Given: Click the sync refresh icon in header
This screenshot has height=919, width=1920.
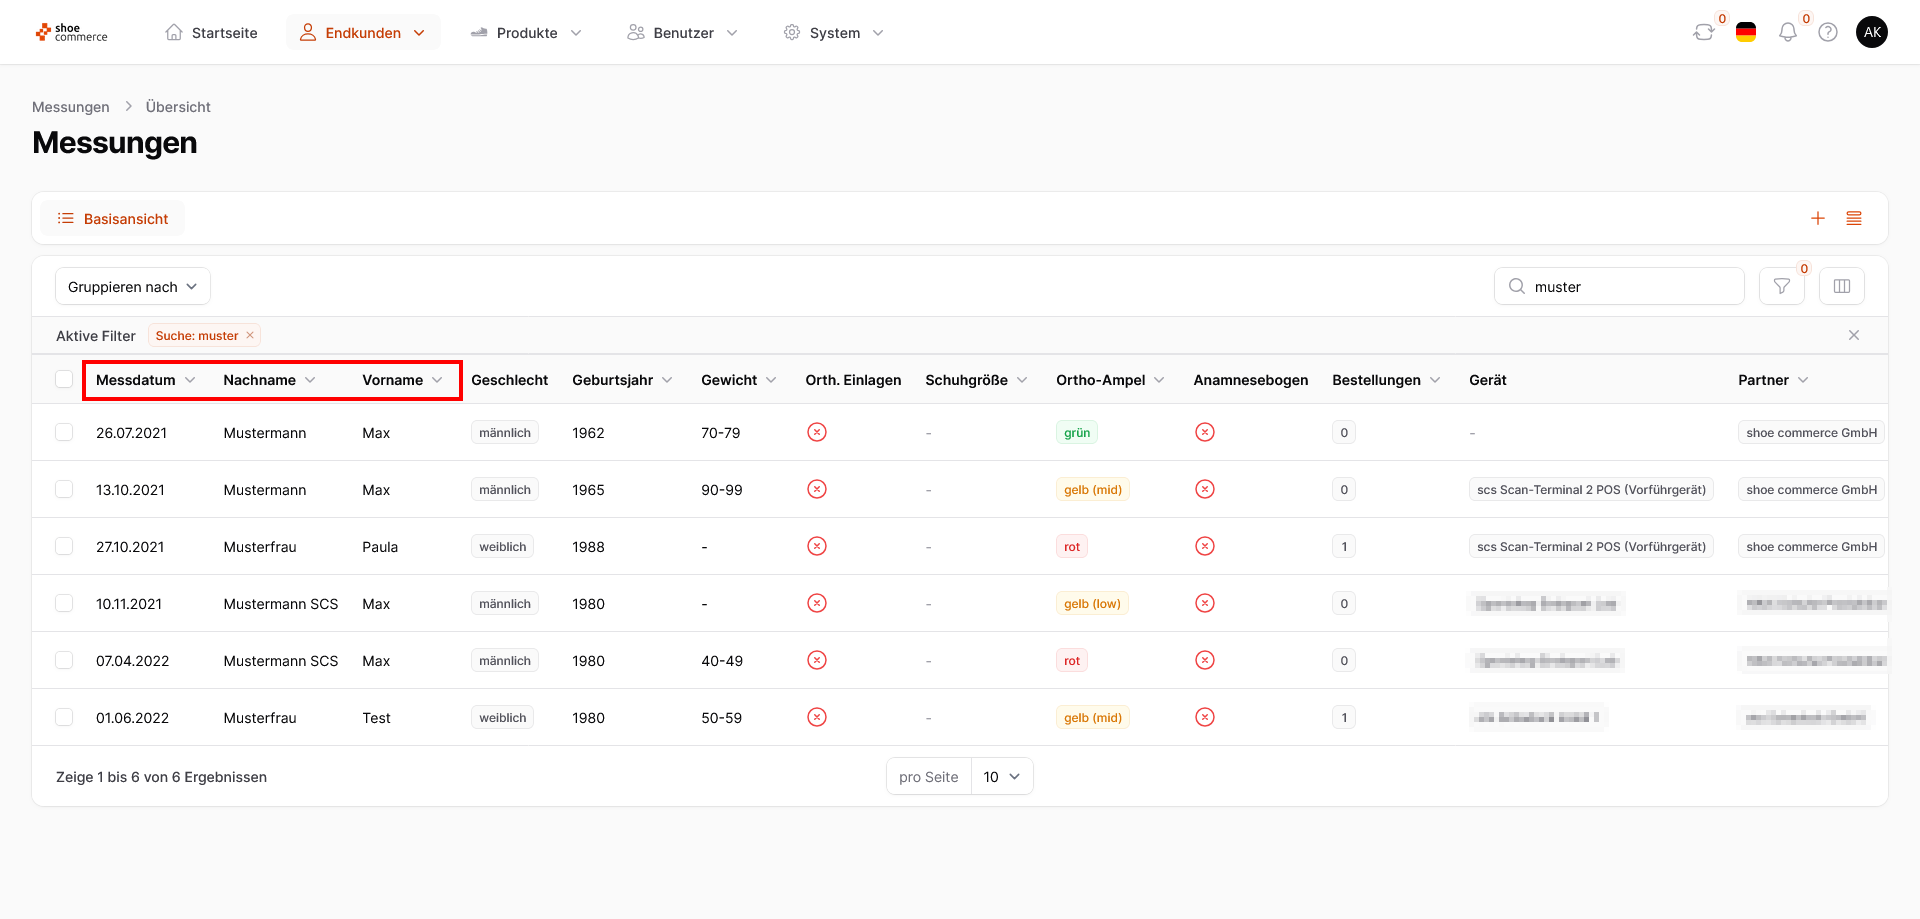Looking at the screenshot, I should (1703, 32).
